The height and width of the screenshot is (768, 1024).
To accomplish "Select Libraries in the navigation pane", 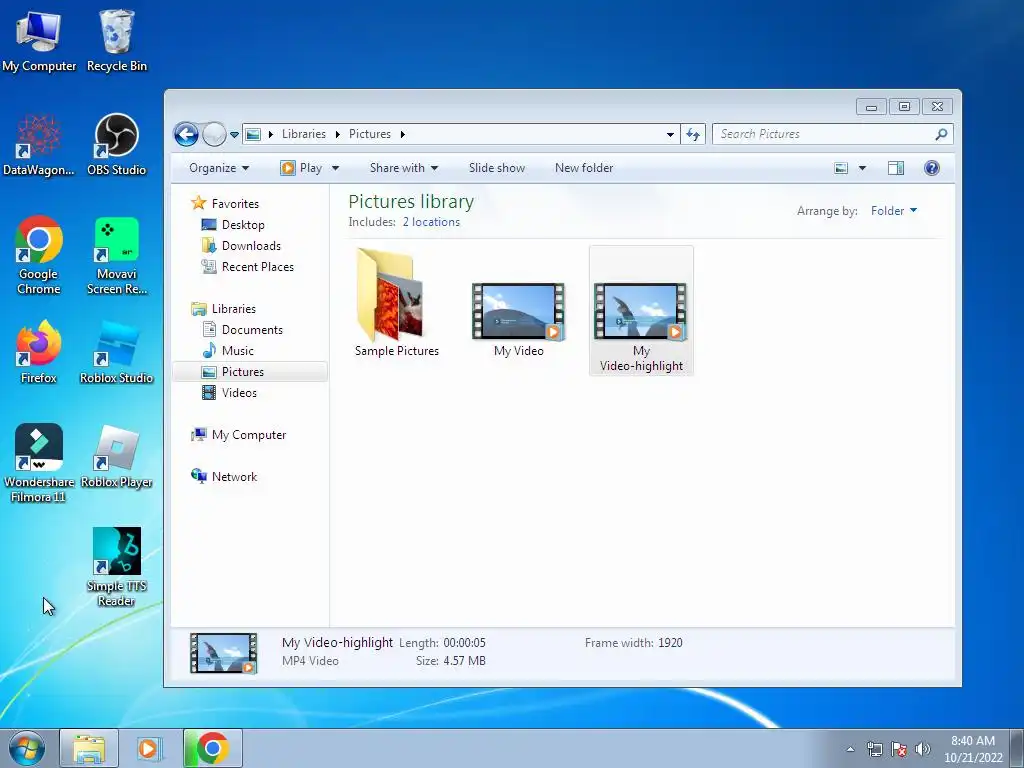I will tap(223, 309).
